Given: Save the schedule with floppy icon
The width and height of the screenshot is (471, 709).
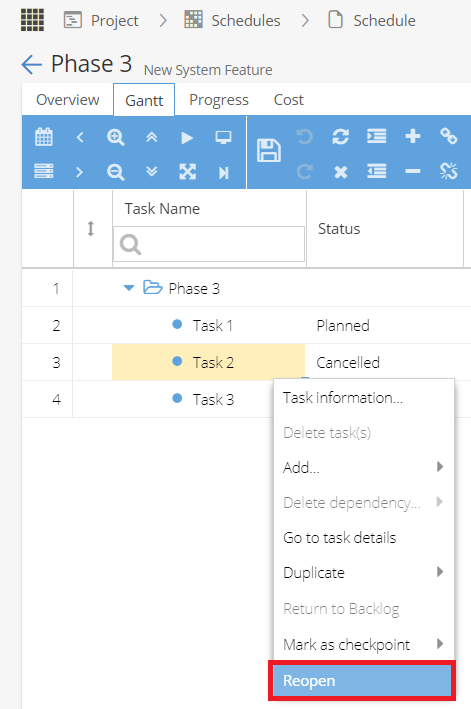Looking at the screenshot, I should (269, 151).
